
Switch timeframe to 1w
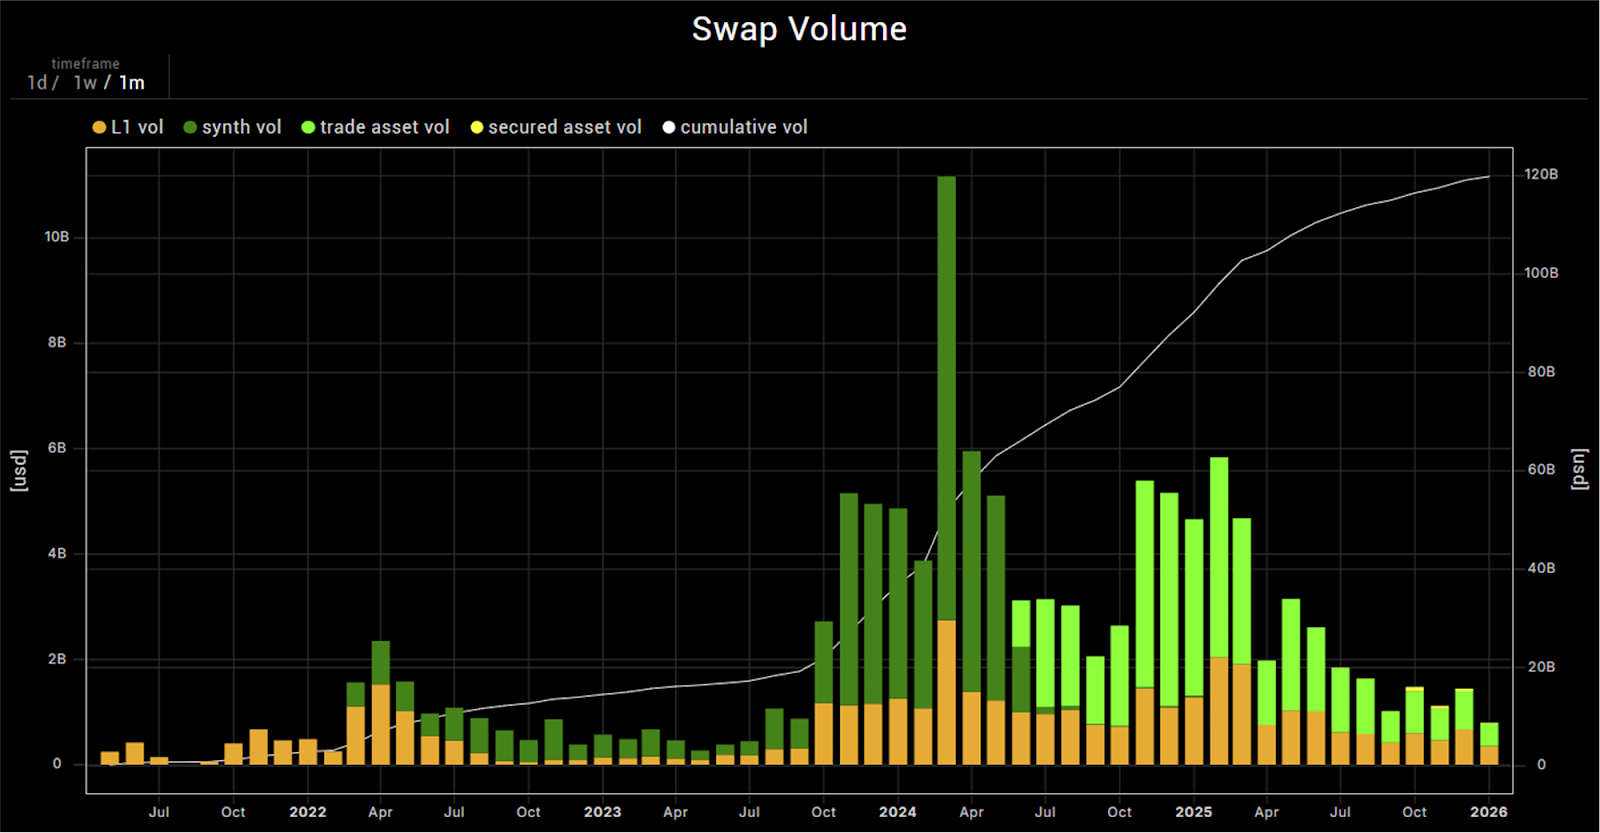[x=85, y=83]
